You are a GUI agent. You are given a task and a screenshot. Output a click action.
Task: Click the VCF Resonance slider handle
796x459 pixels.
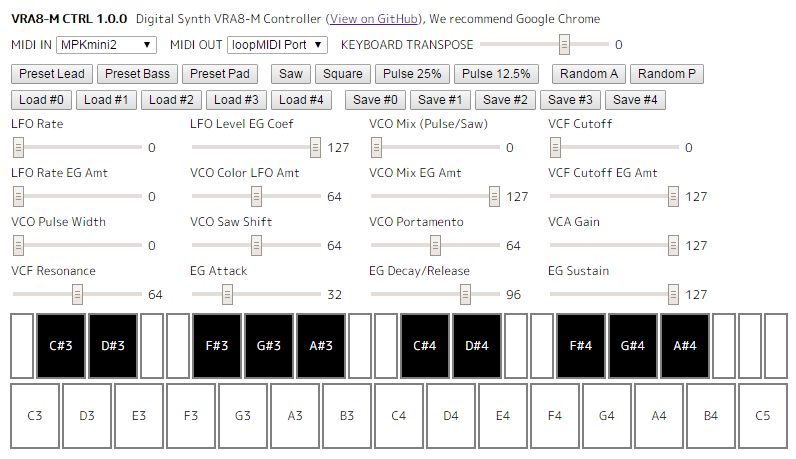coord(77,294)
